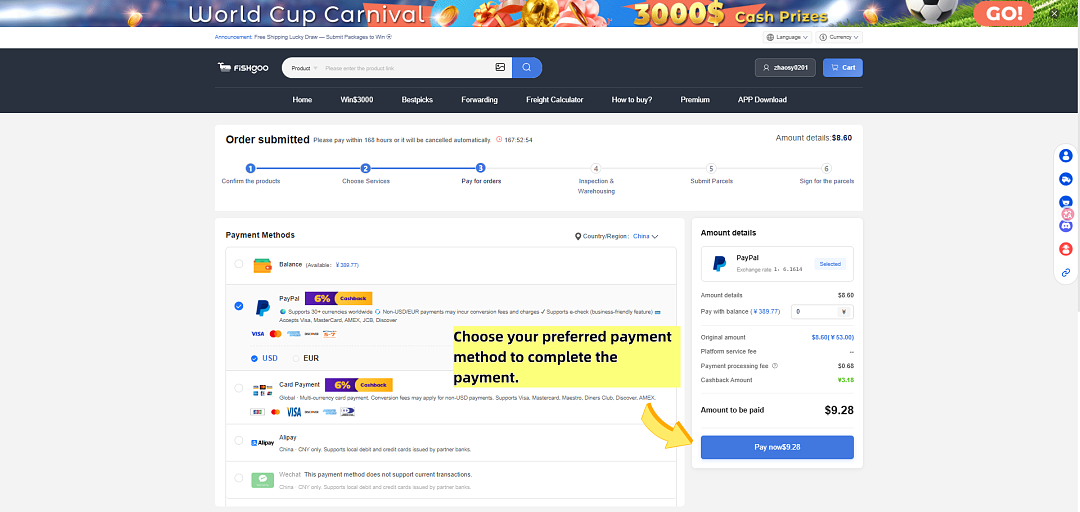Select the Alipay radio button
The height and width of the screenshot is (512, 1080).
[238, 440]
